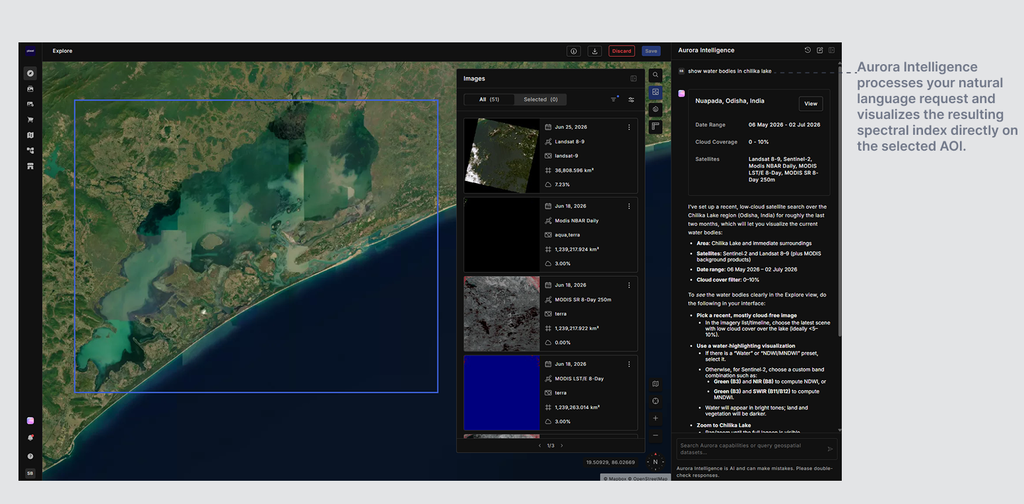Zoom out on the map
This screenshot has height=504, width=1024.
656,435
